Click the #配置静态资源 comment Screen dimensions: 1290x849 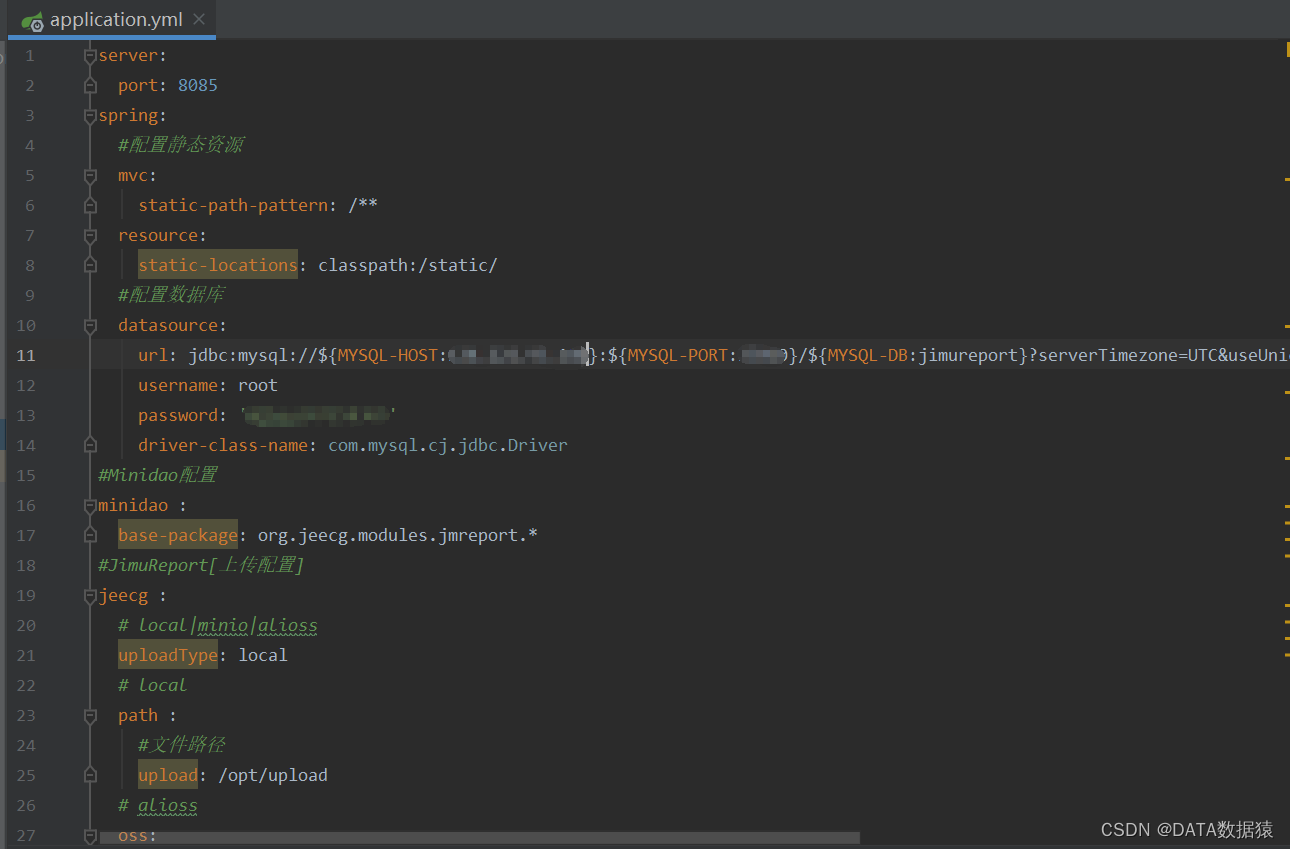tap(181, 146)
